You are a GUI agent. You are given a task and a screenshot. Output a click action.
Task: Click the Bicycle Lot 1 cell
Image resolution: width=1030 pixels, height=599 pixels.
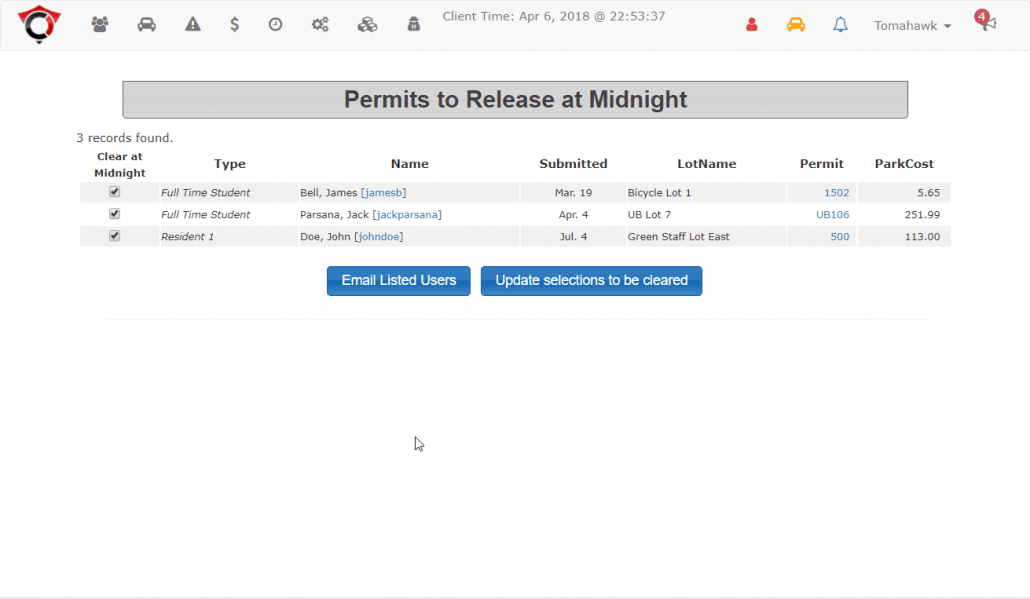[706, 192]
